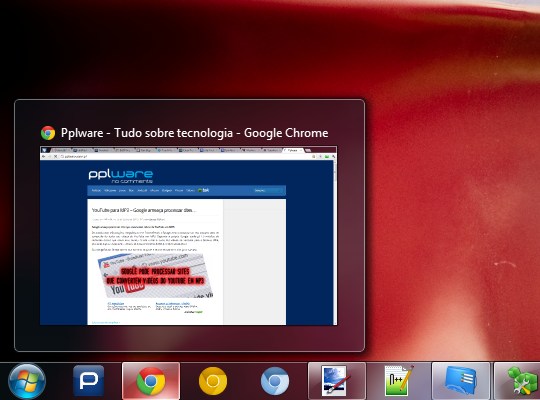Click the pplware logo in the preview

[121, 176]
